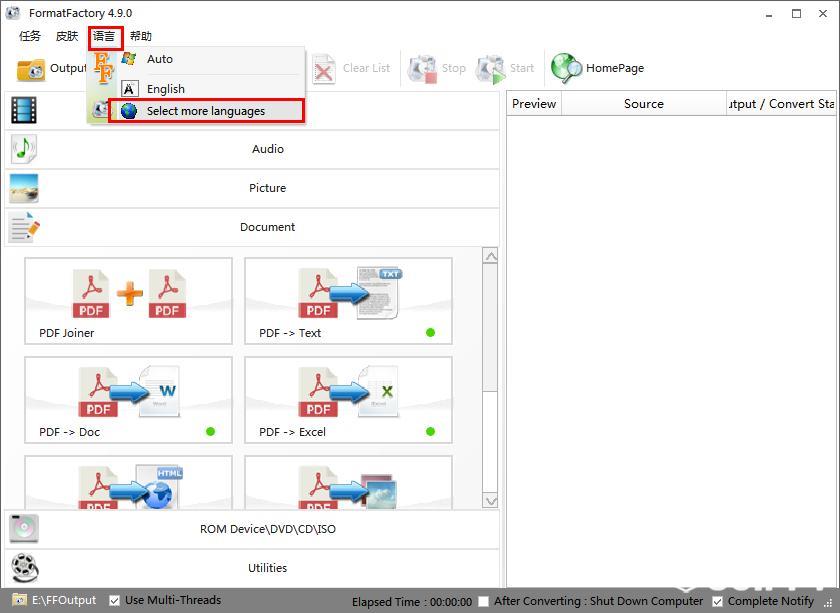The height and width of the screenshot is (613, 840).
Task: Click the Document notepad pencil icon
Action: tap(24, 227)
